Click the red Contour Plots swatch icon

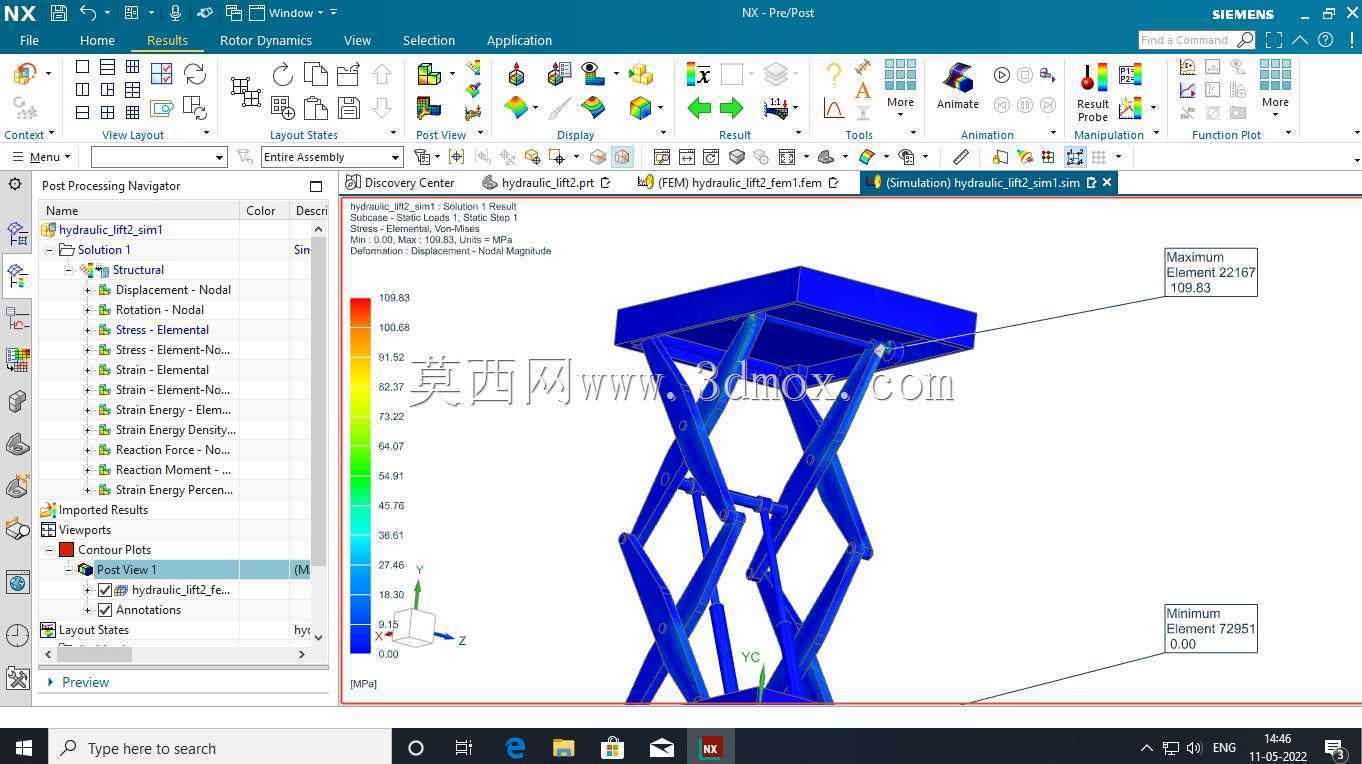click(66, 550)
